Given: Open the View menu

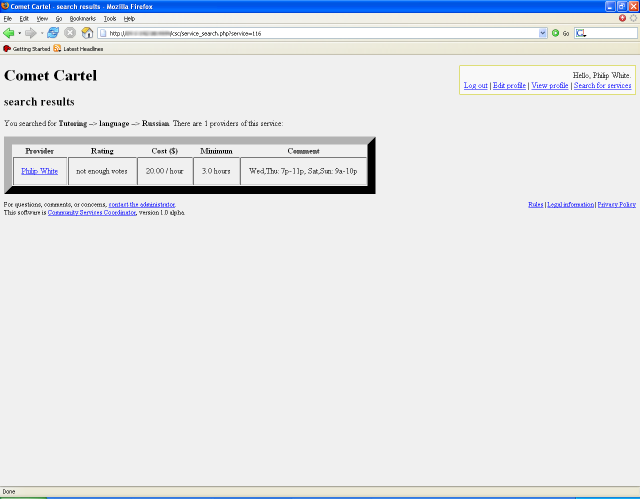Looking at the screenshot, I should tap(42, 18).
